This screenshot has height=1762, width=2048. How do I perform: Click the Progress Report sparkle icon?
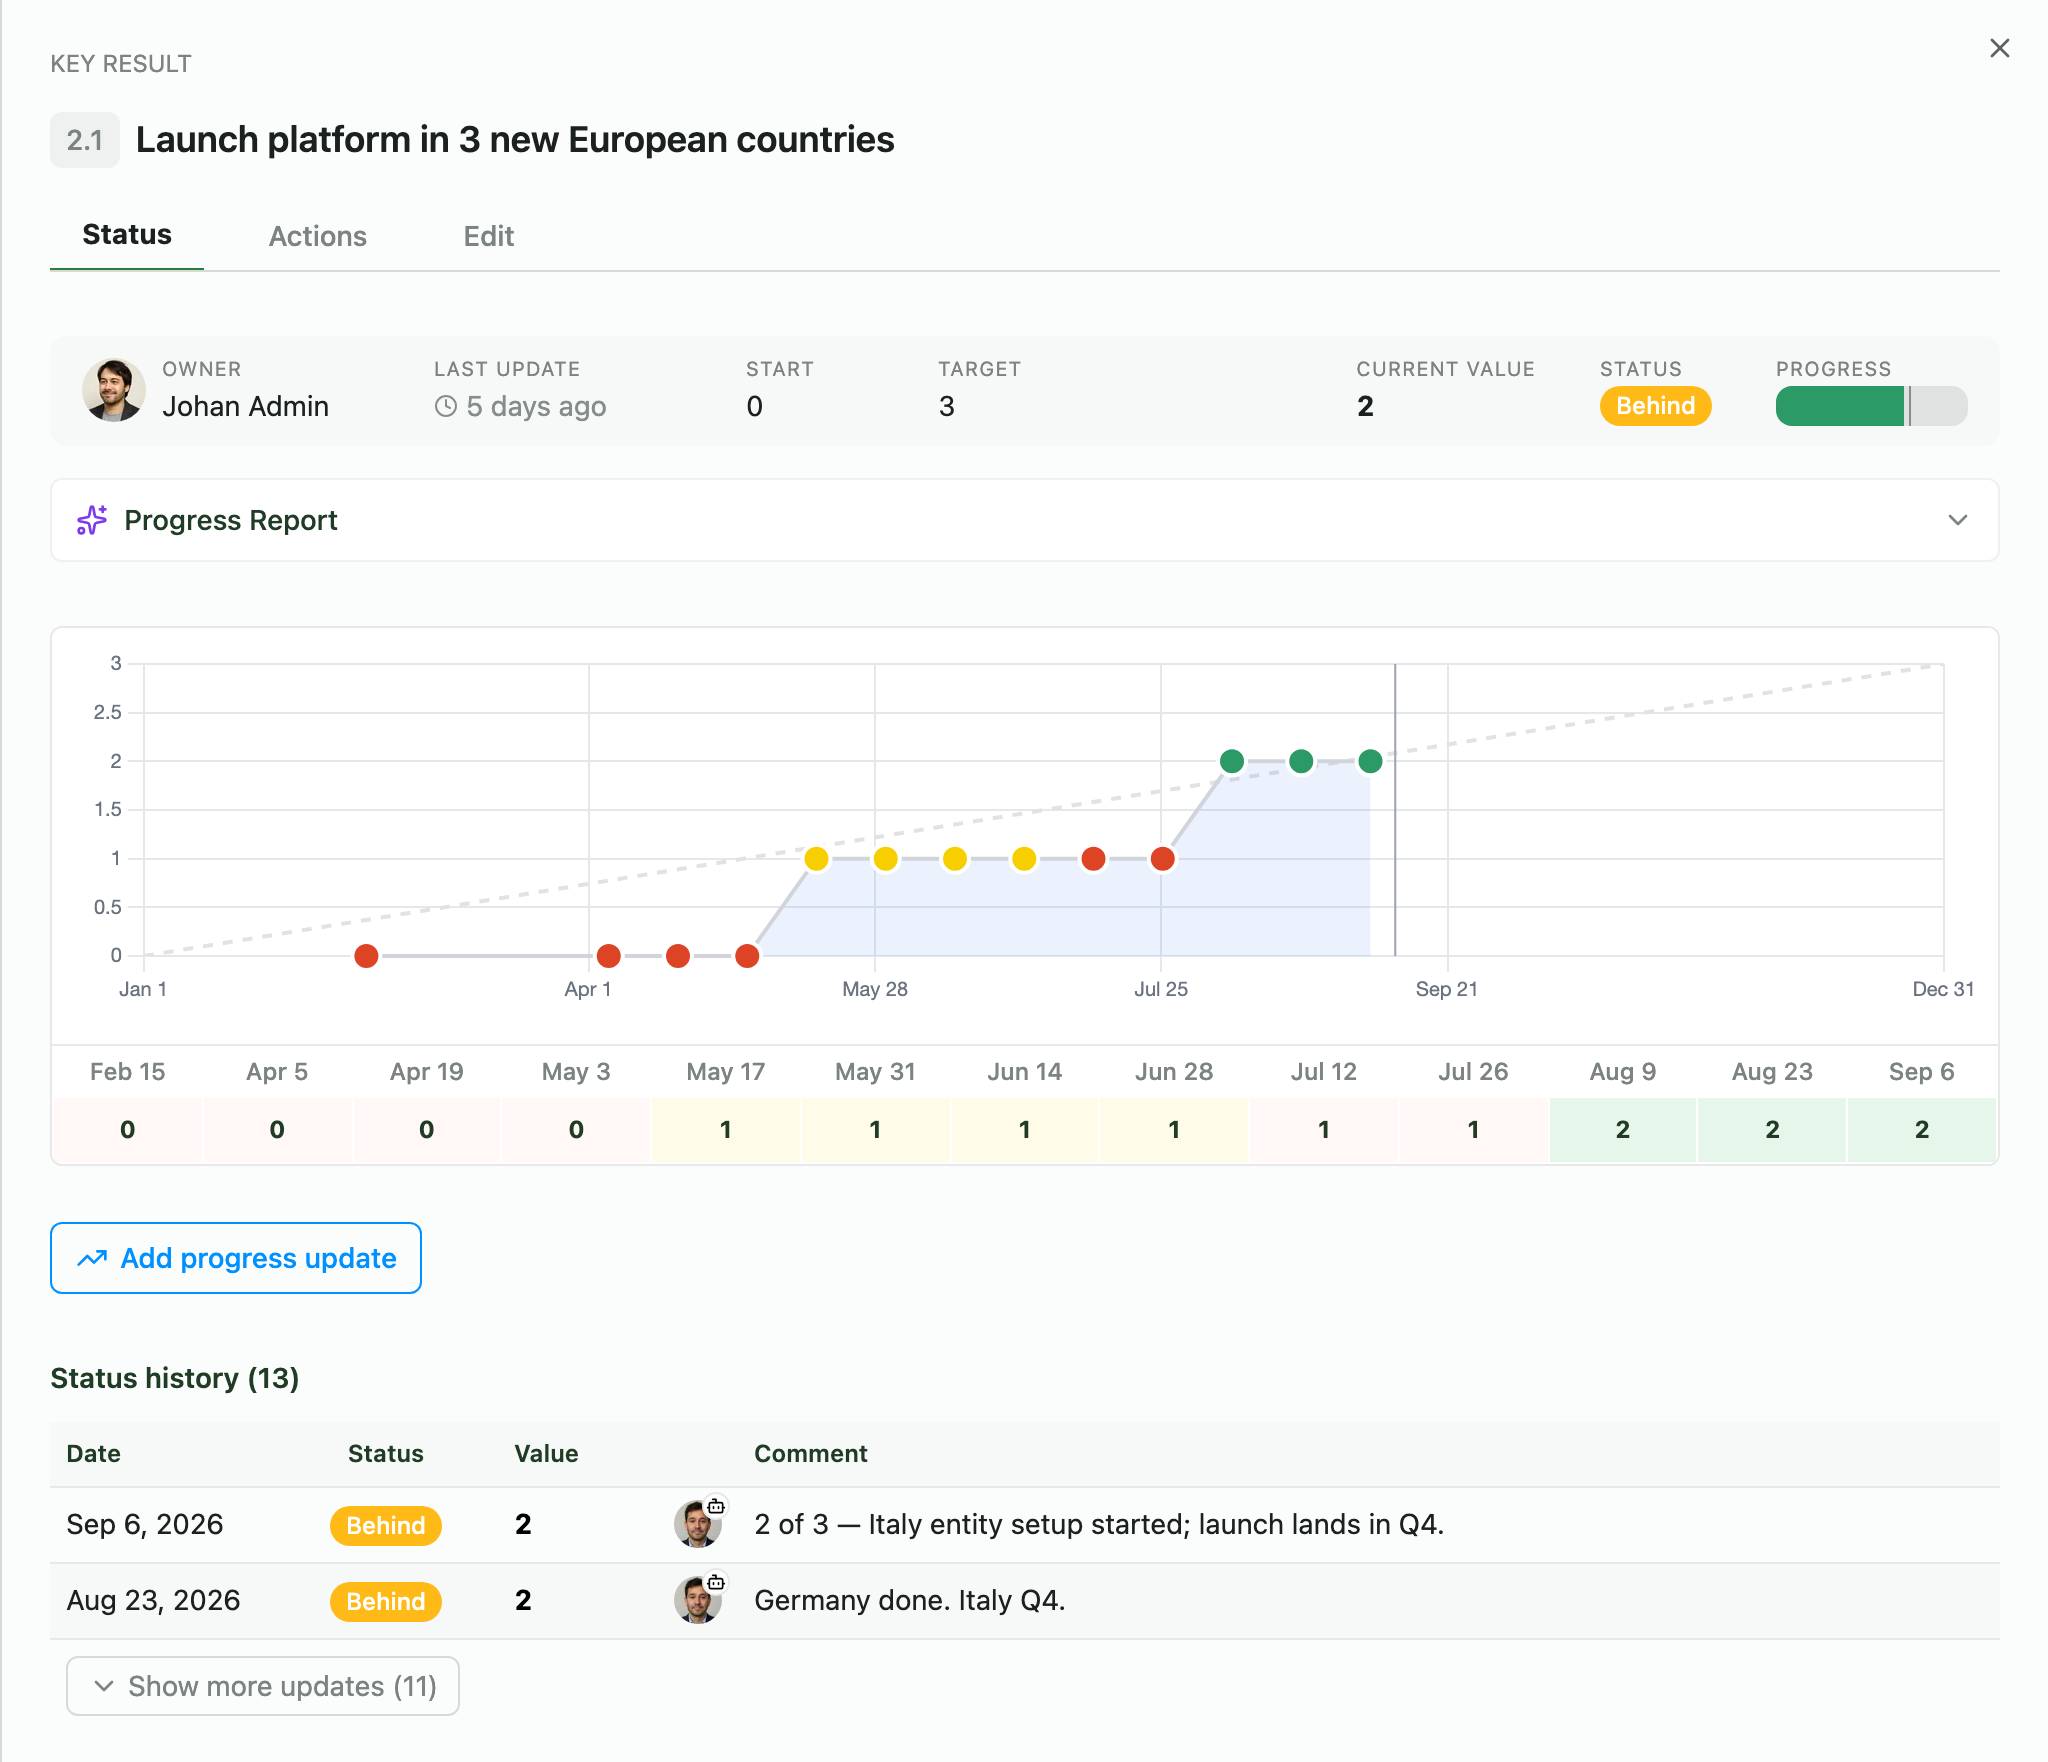pyautogui.click(x=92, y=520)
